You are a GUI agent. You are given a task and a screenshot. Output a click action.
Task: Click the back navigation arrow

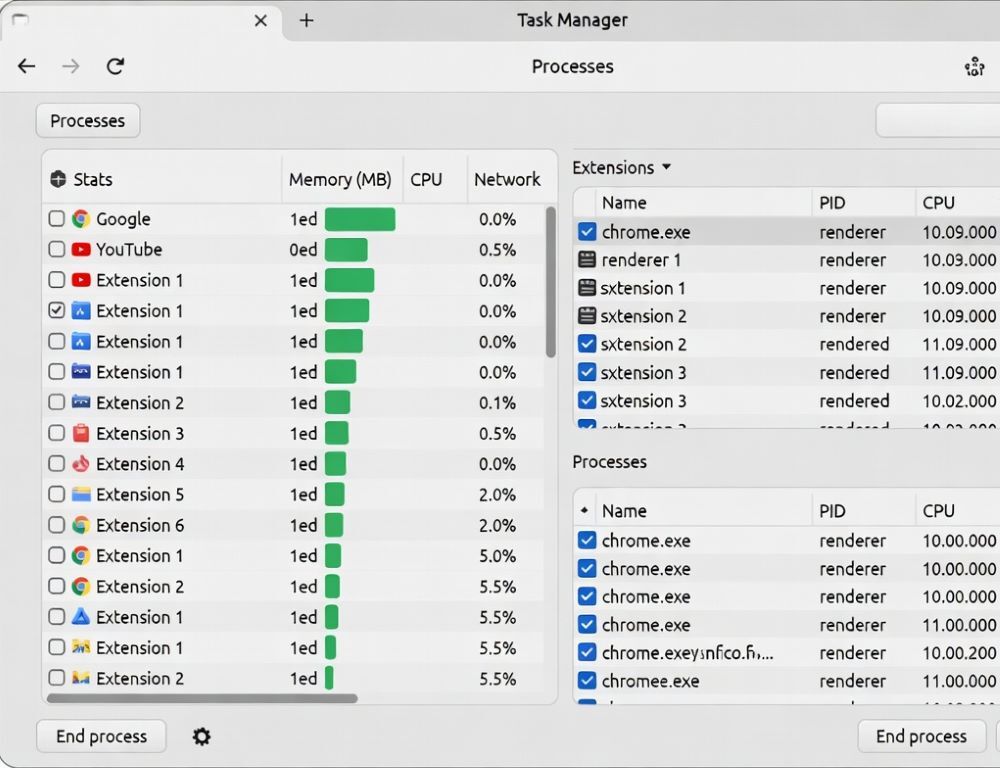click(x=26, y=66)
